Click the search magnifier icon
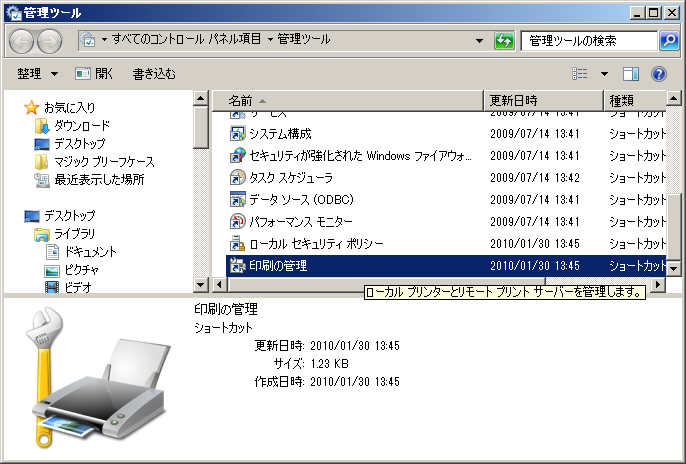Image resolution: width=686 pixels, height=464 pixels. [x=669, y=41]
